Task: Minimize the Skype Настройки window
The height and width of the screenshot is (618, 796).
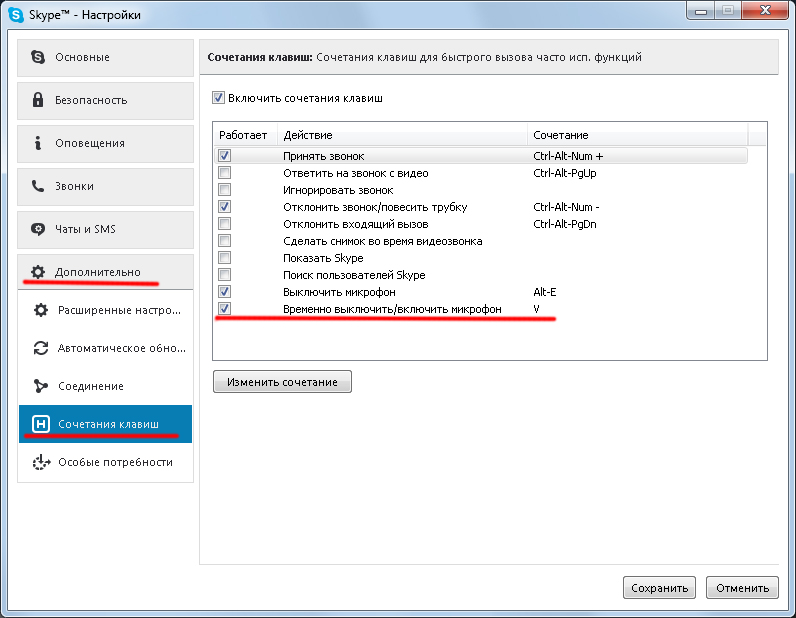Action: click(701, 11)
